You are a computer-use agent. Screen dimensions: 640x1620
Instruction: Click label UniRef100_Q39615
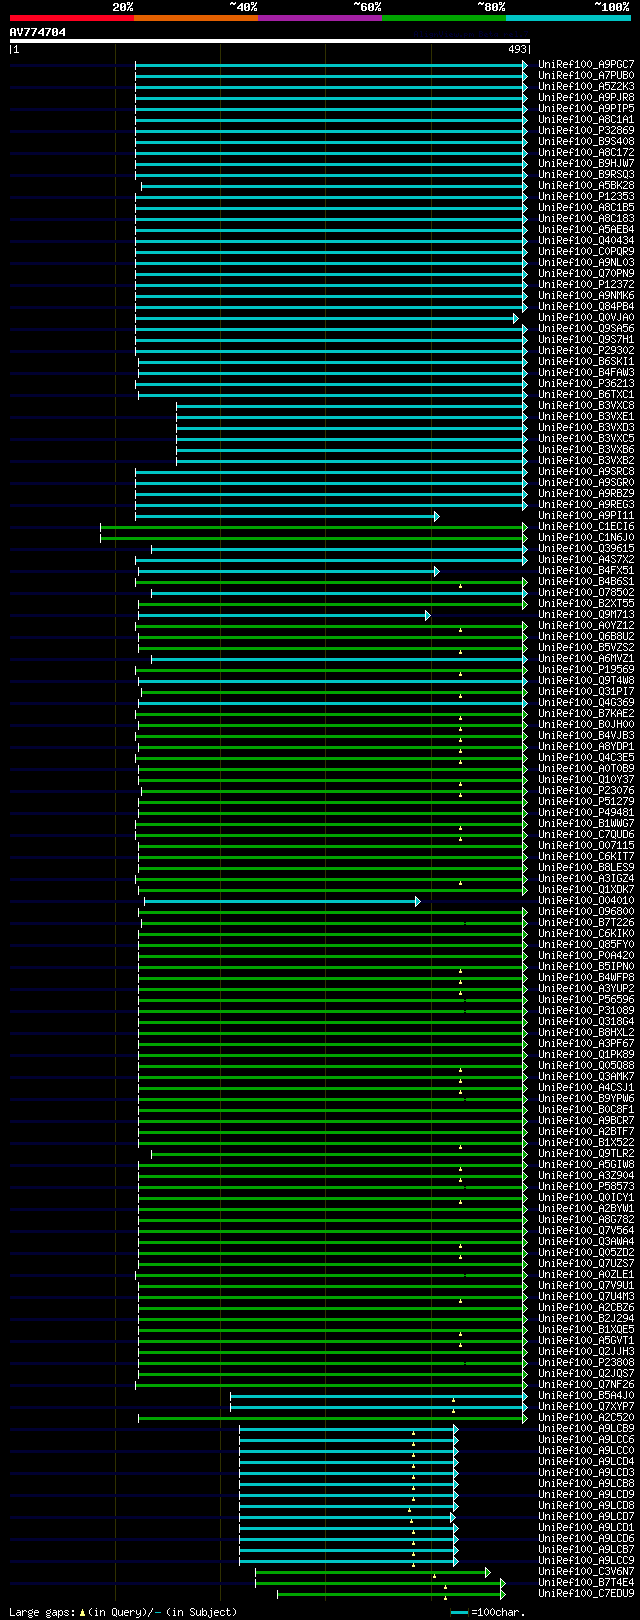pos(586,549)
